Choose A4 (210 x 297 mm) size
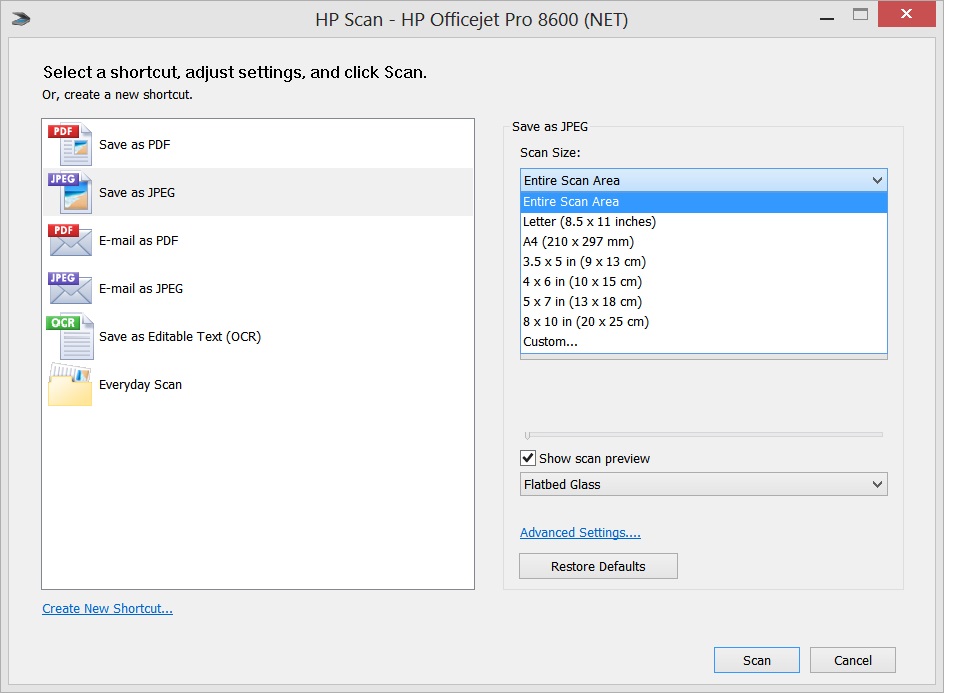The width and height of the screenshot is (960, 693). pos(703,242)
